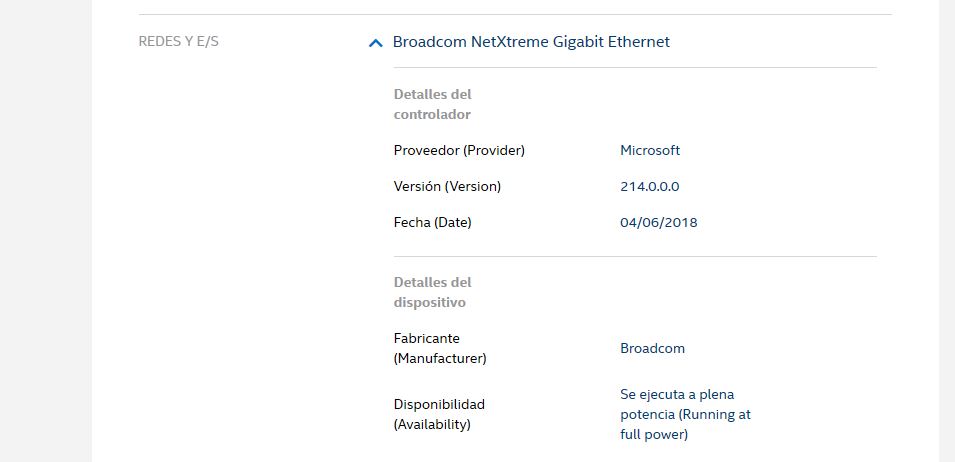Select the Broadcom manufacturer value
The height and width of the screenshot is (462, 955).
(x=652, y=348)
